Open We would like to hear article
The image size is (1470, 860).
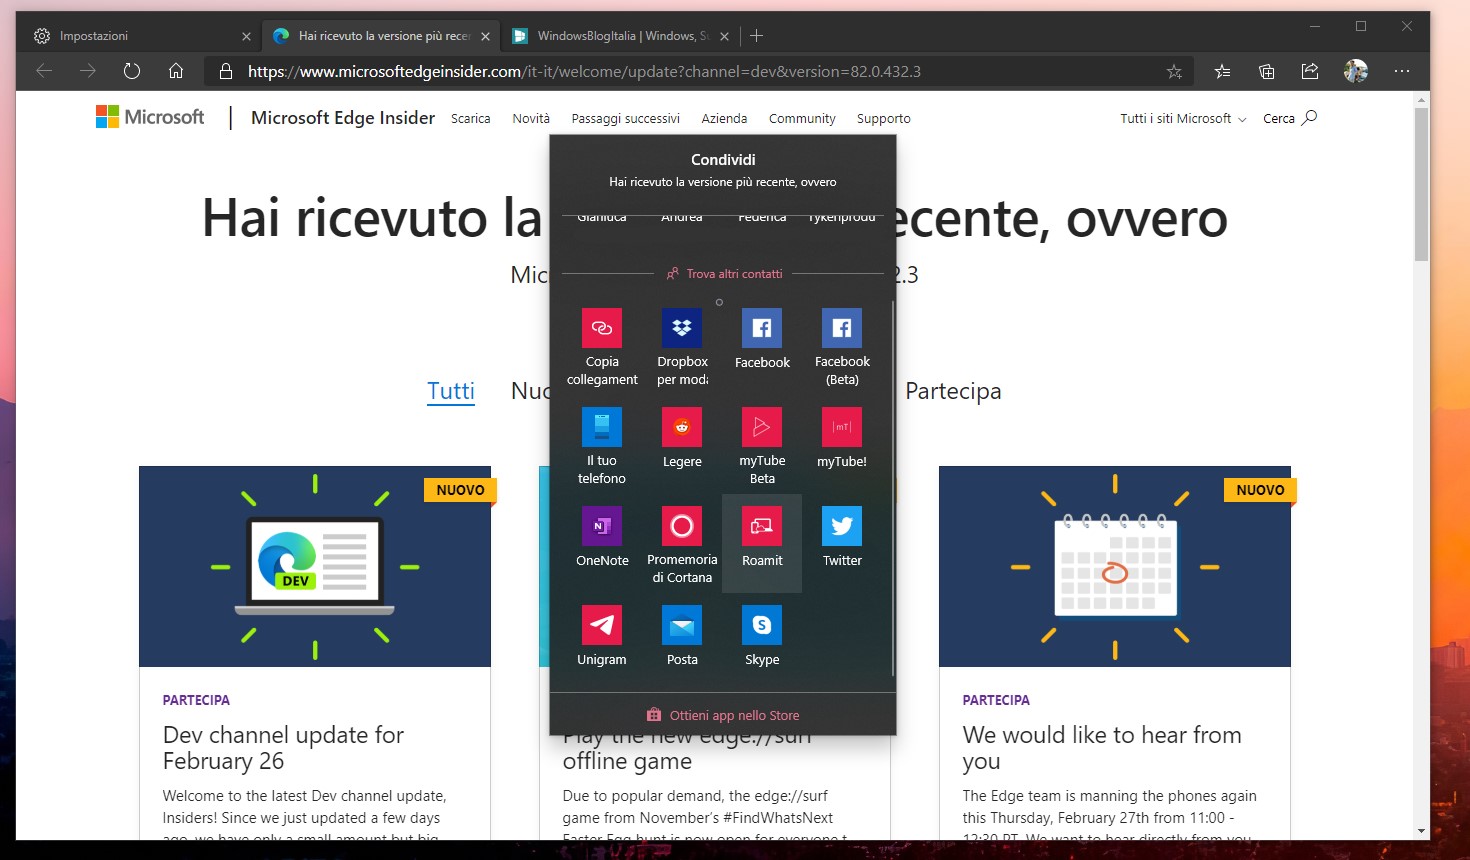coord(1102,748)
